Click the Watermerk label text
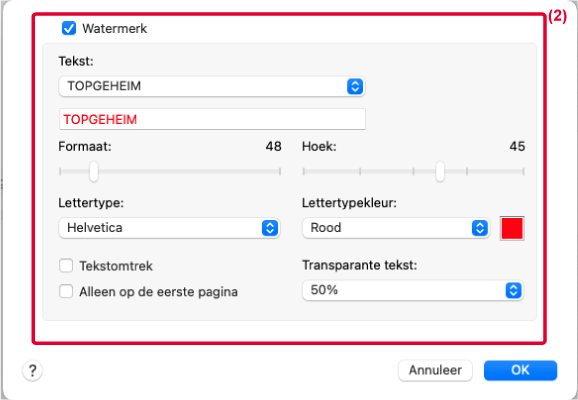The height and width of the screenshot is (400, 578). 115,28
